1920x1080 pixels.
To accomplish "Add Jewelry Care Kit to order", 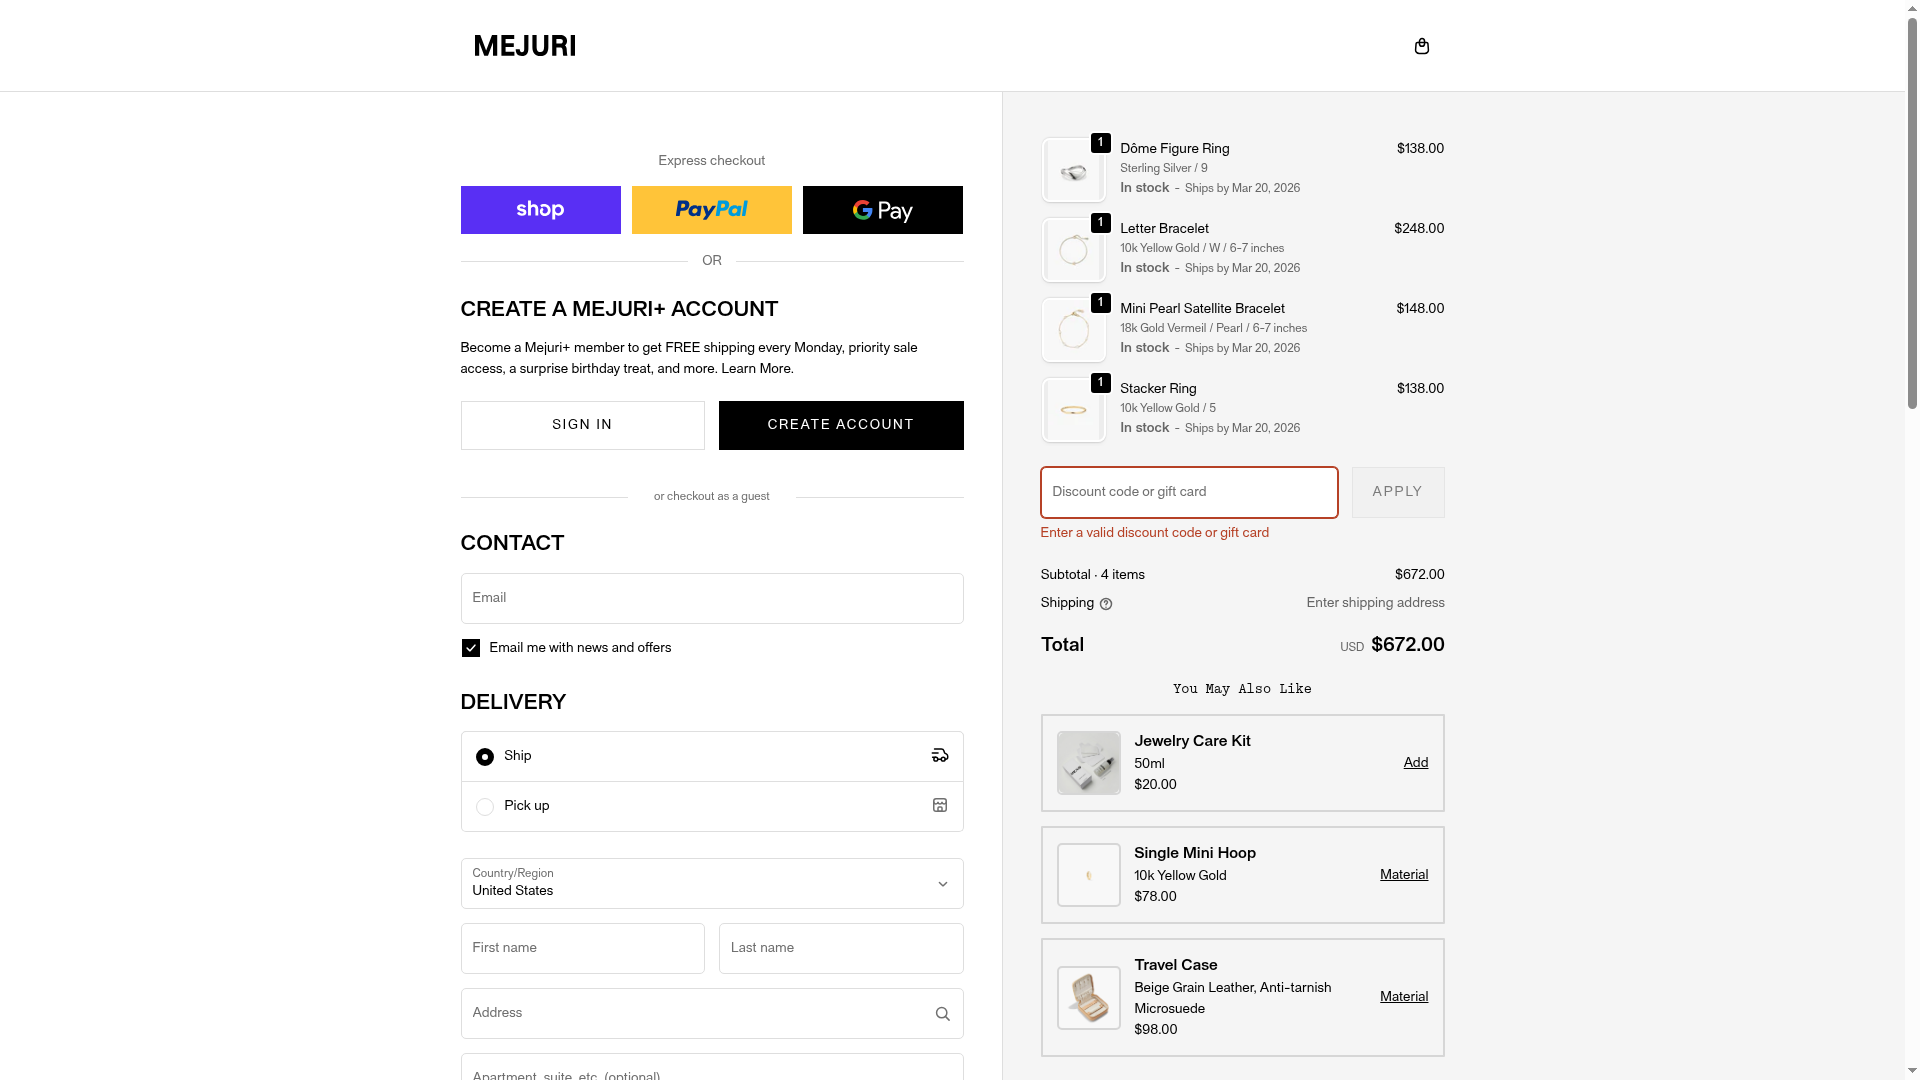I will tap(1415, 763).
